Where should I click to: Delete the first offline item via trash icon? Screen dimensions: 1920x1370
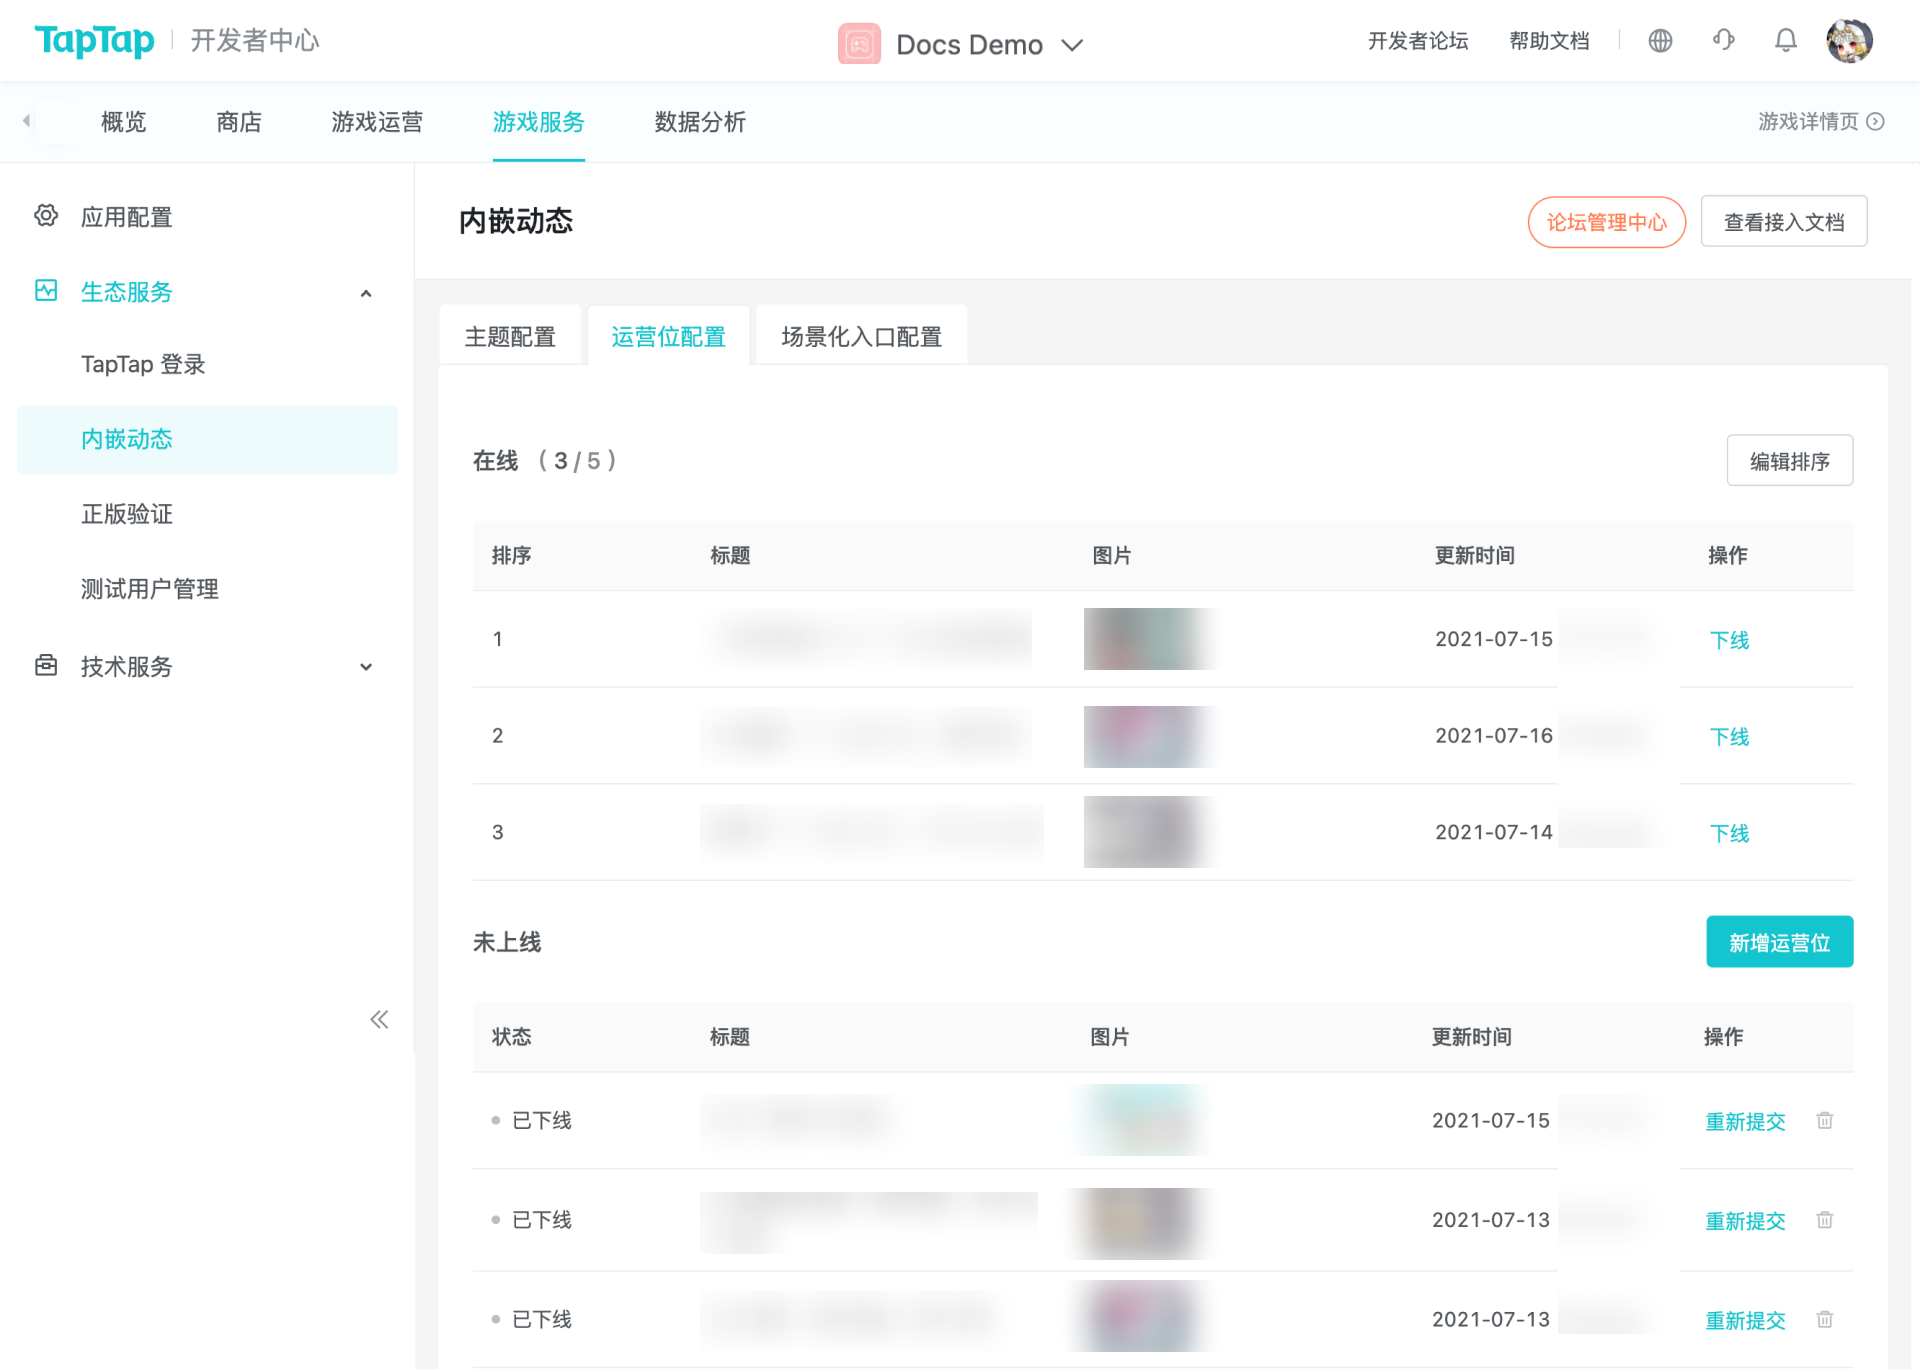click(x=1824, y=1120)
